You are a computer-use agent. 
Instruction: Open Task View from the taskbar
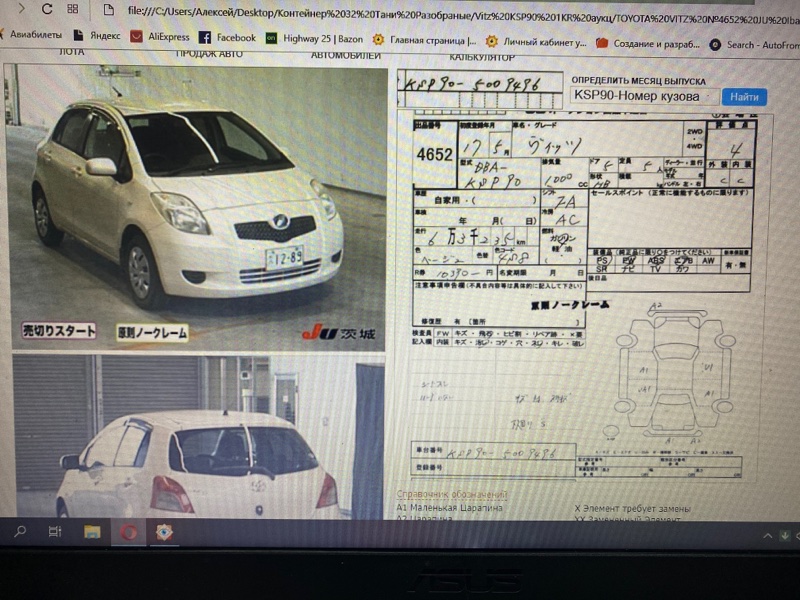coord(55,532)
